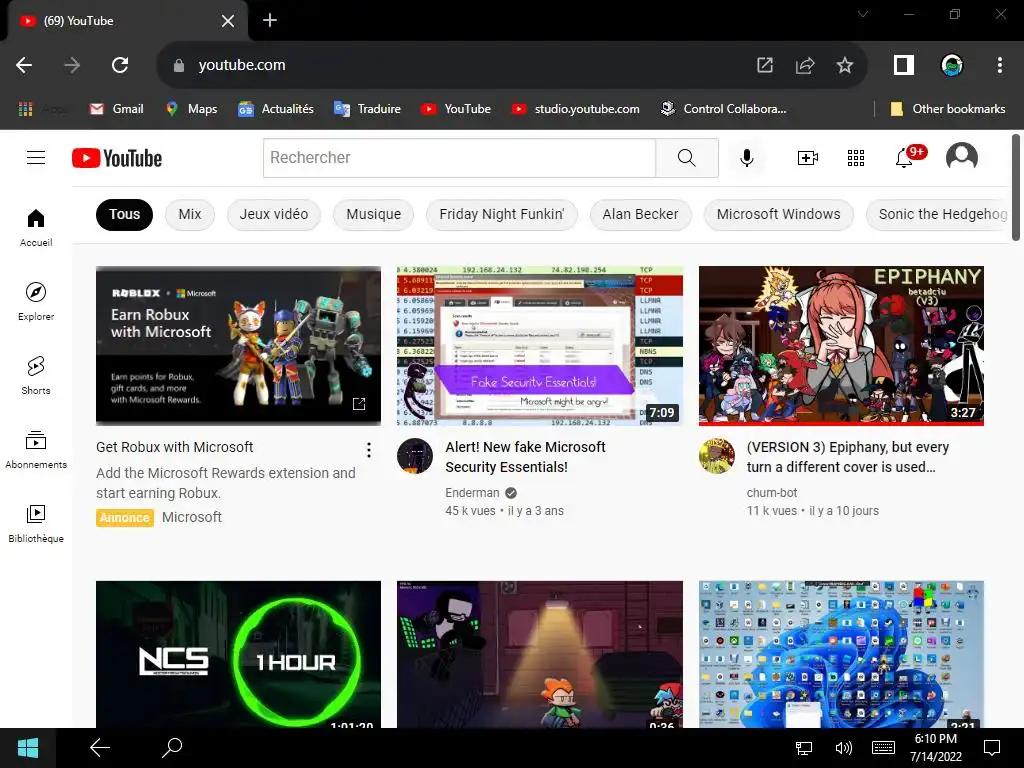Open the tab search dropdown chevron
The image size is (1024, 768).
863,14
